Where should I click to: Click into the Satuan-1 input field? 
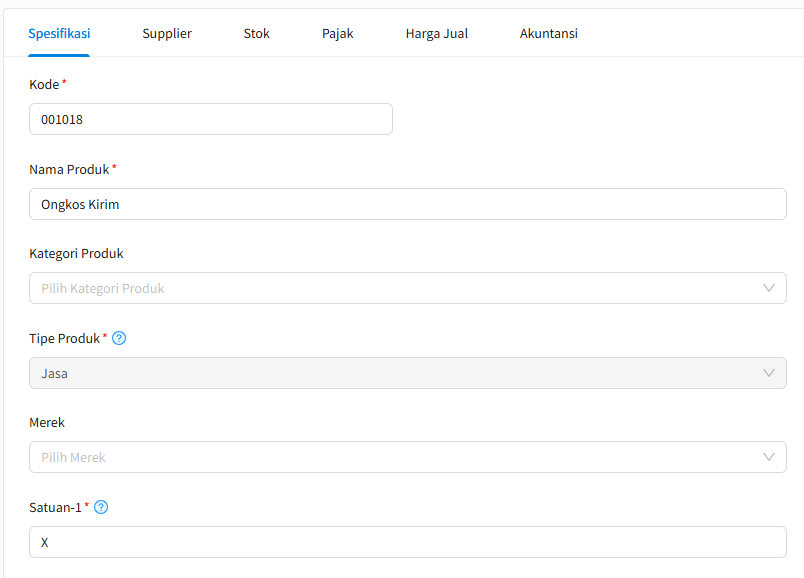point(407,542)
